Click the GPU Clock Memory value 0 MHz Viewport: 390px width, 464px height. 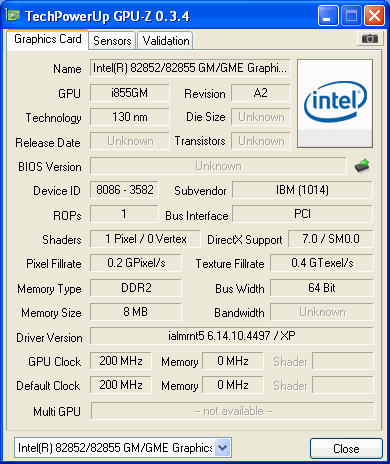click(233, 361)
